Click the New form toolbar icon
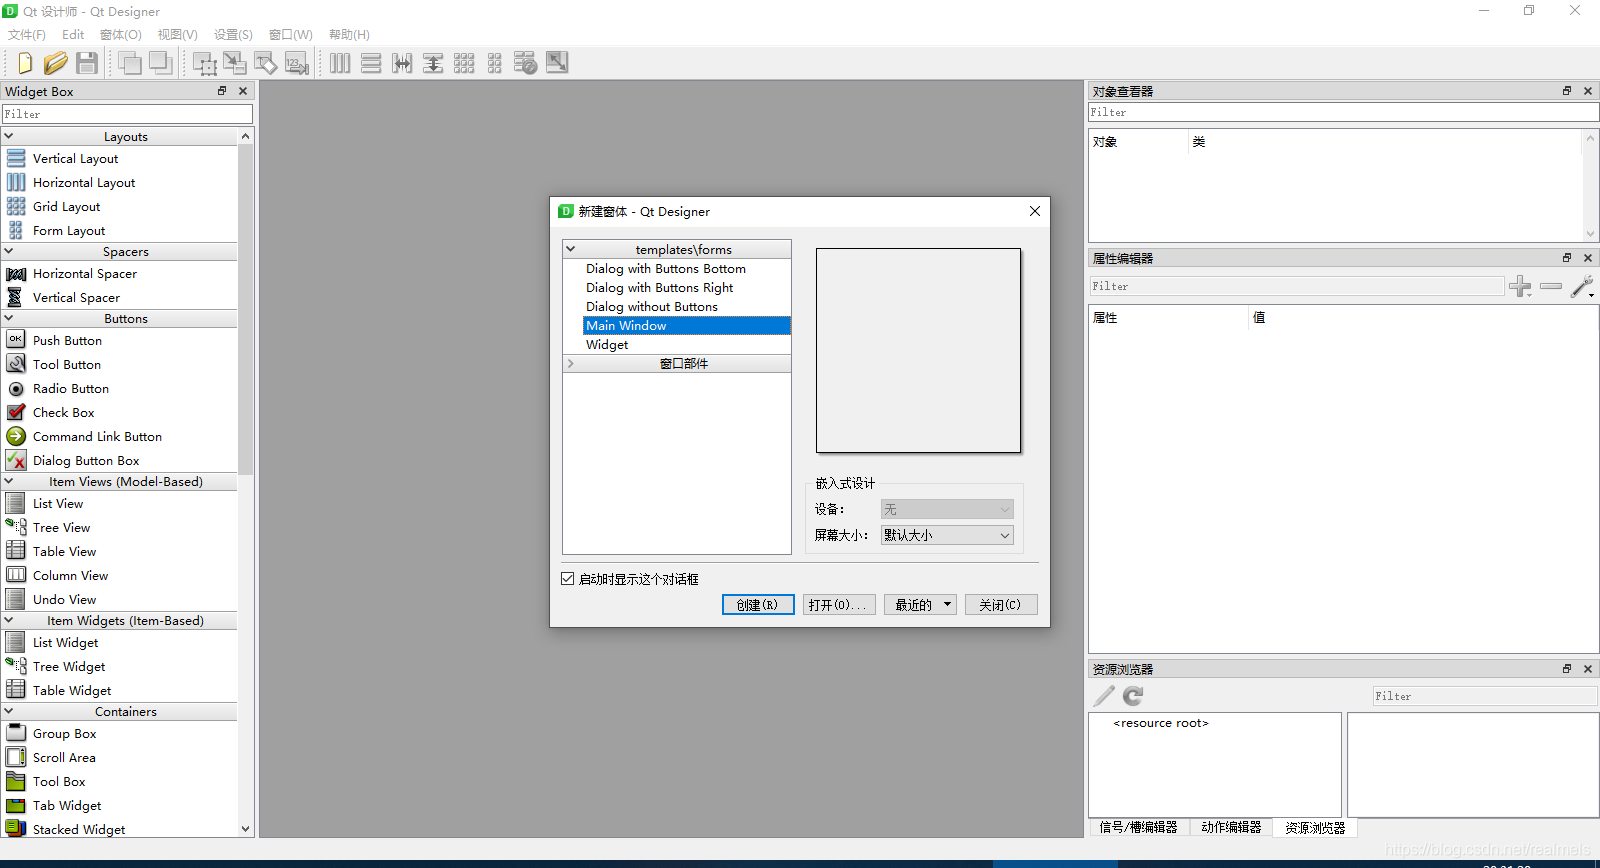The width and height of the screenshot is (1600, 868). 24,63
